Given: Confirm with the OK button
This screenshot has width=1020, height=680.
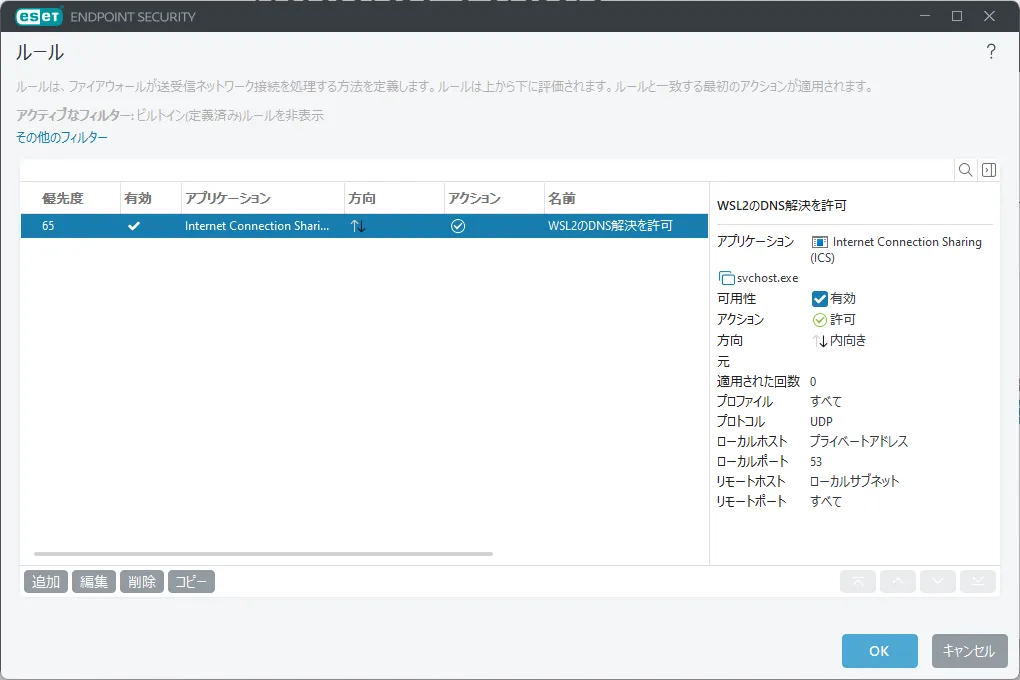Looking at the screenshot, I should coord(879,651).
